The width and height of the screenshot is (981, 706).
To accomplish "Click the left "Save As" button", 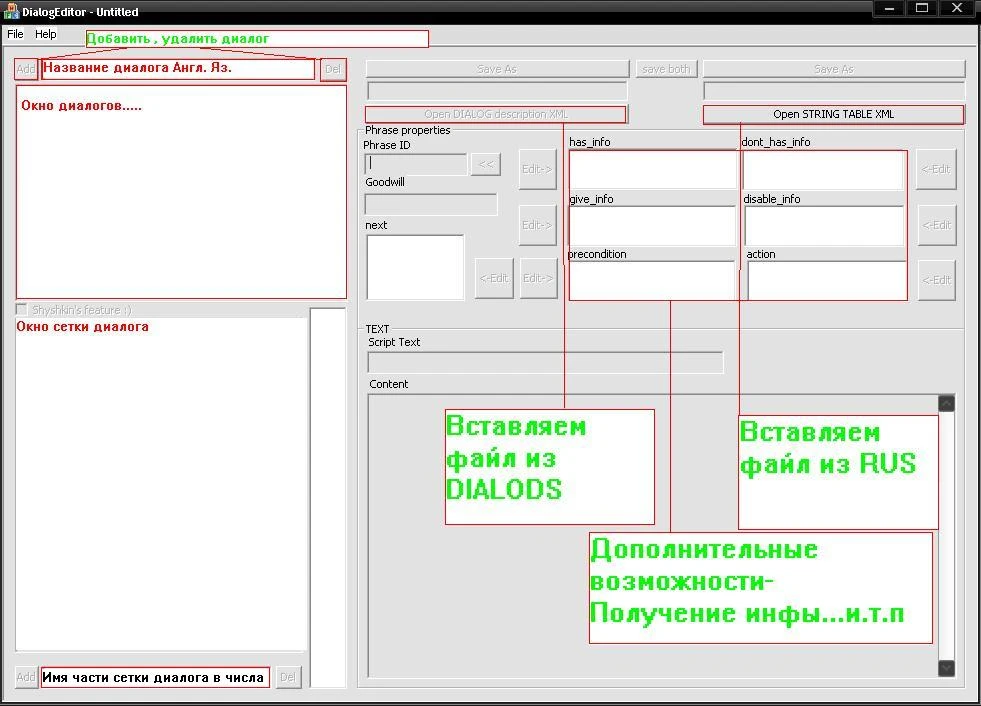I will [x=497, y=69].
